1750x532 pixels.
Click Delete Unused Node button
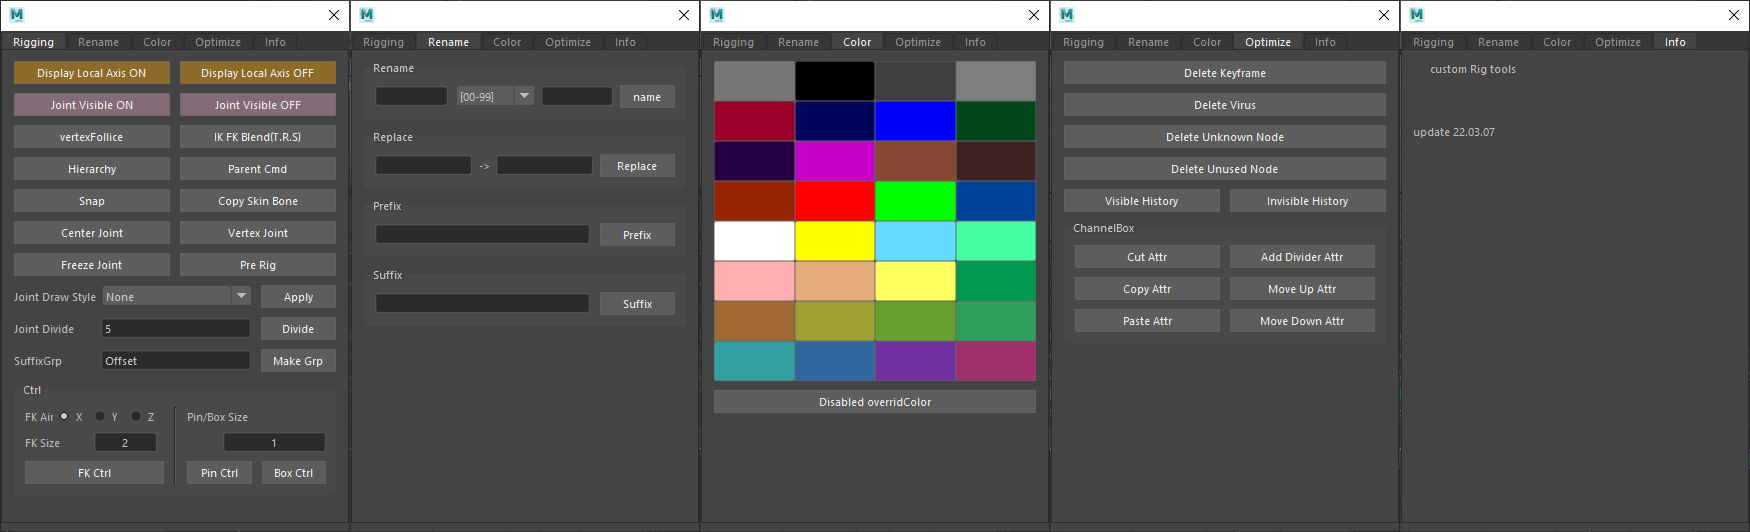click(1225, 169)
